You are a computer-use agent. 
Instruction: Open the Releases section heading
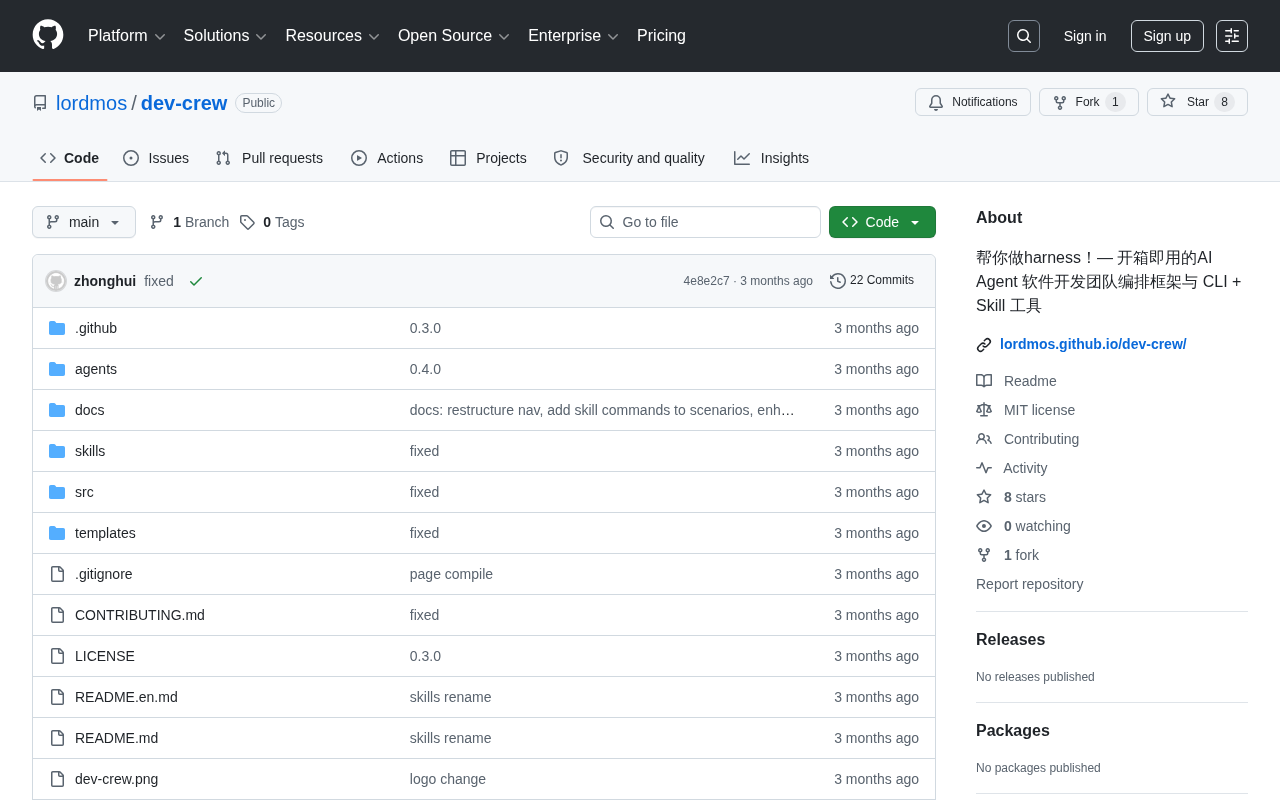tap(1010, 640)
